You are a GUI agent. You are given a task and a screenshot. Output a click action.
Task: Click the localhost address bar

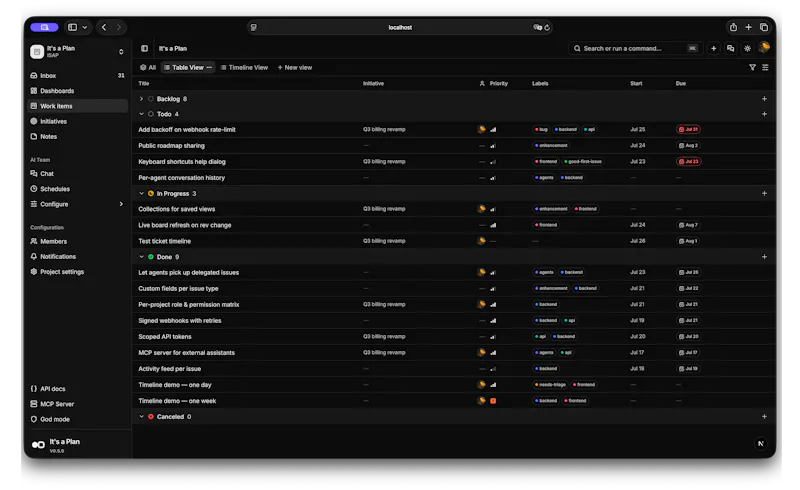[399, 28]
